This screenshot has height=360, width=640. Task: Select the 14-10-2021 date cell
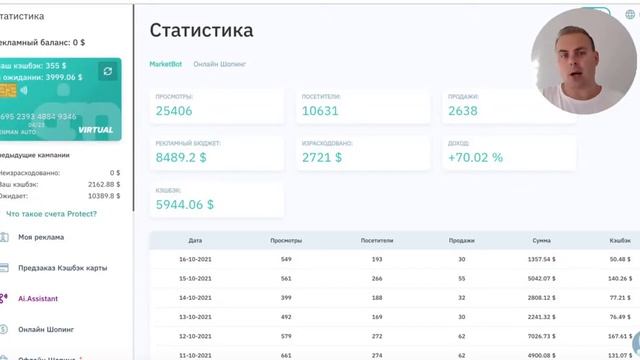tap(195, 298)
